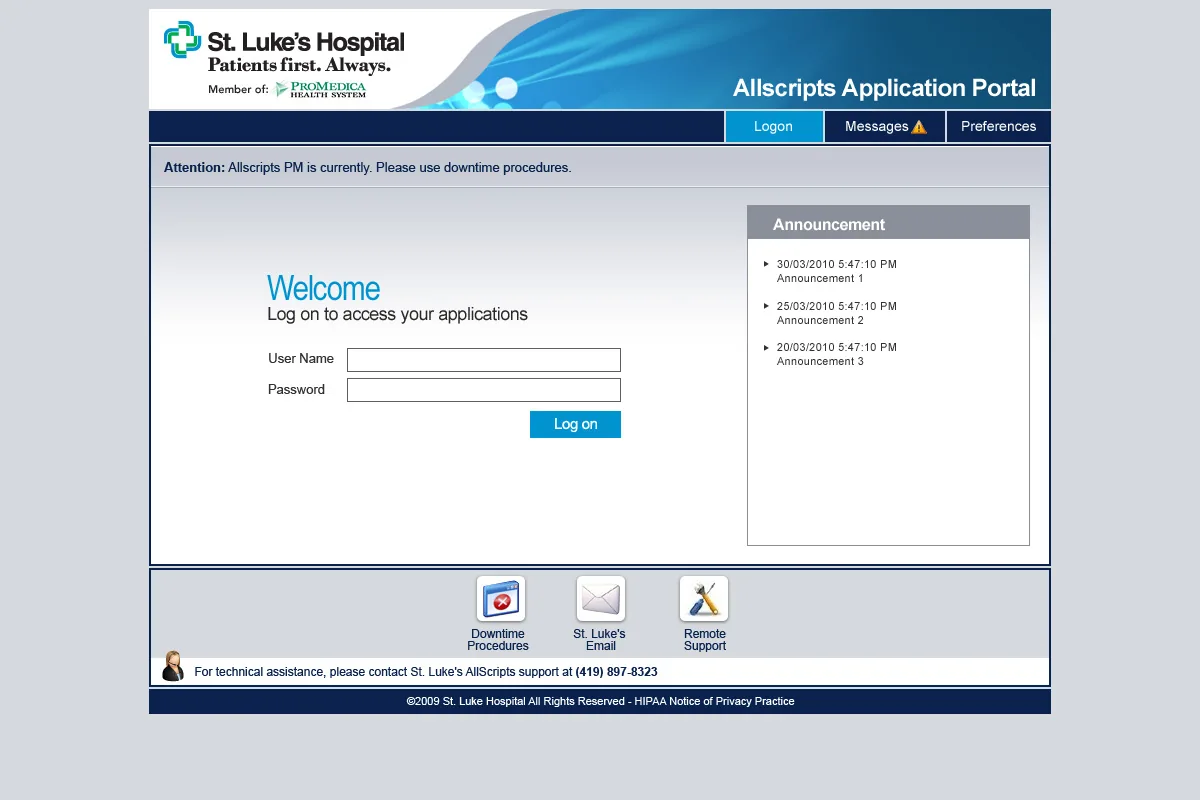Expand the 20/03/2010 announcement arrow
The width and height of the screenshot is (1200, 800).
pyautogui.click(x=767, y=347)
